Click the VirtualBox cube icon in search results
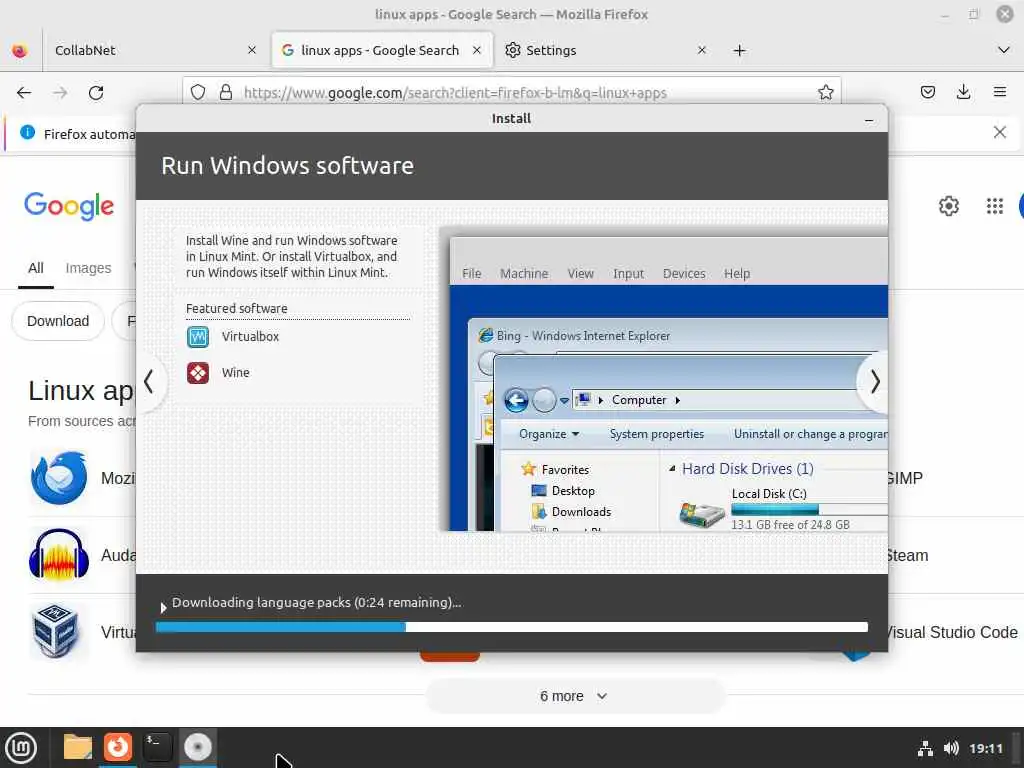This screenshot has width=1024, height=768. (x=56, y=631)
